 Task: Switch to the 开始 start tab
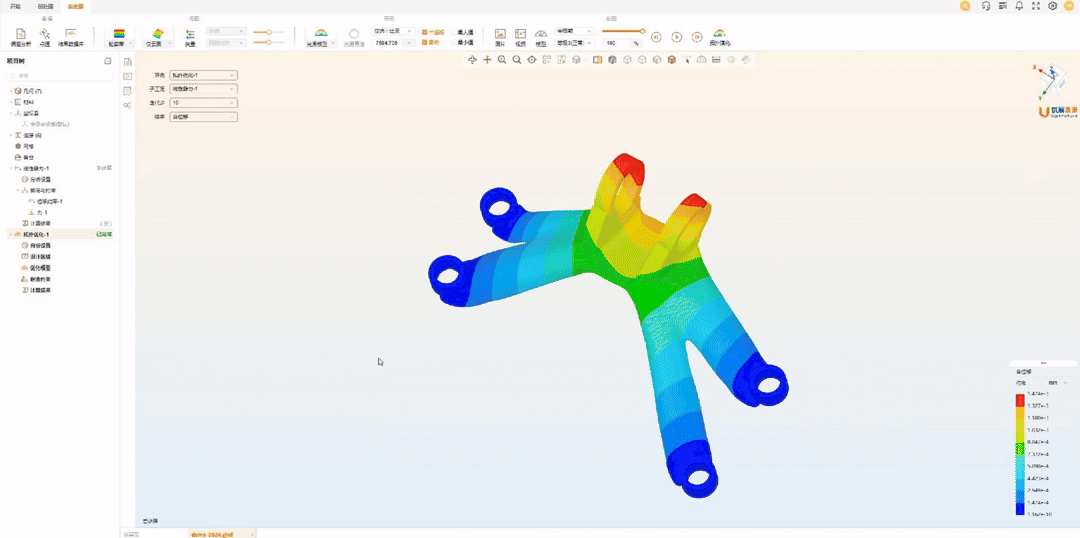tap(15, 6)
